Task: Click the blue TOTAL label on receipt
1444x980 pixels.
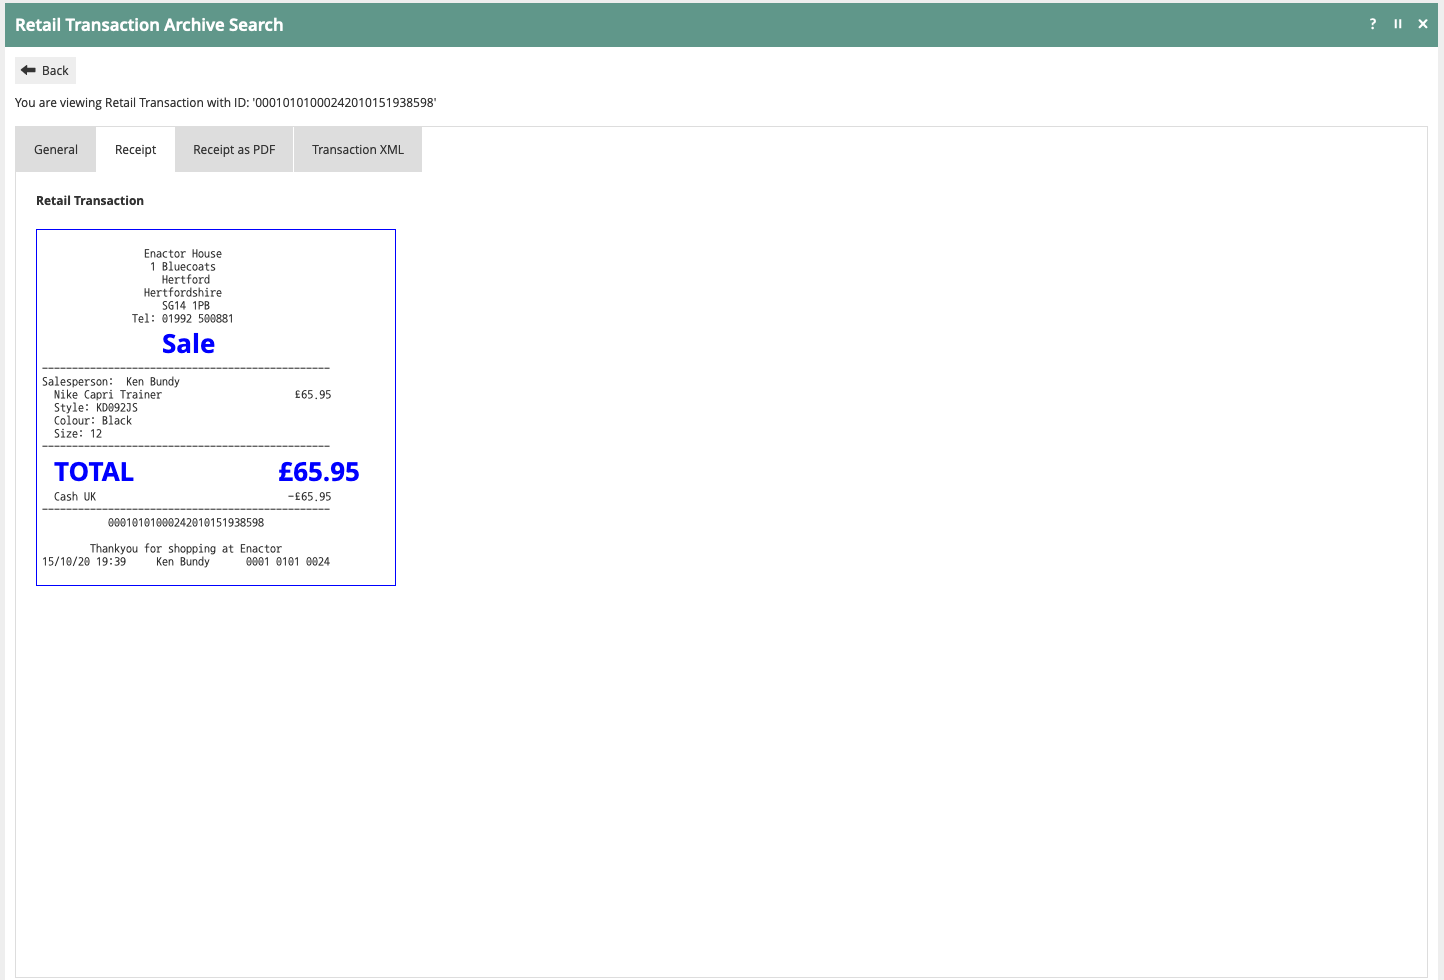Action: click(x=94, y=472)
